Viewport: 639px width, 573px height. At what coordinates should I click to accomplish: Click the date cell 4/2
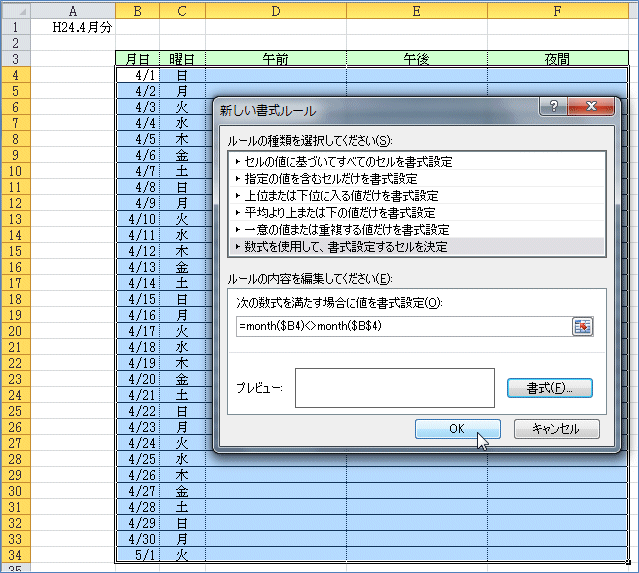coord(137,91)
